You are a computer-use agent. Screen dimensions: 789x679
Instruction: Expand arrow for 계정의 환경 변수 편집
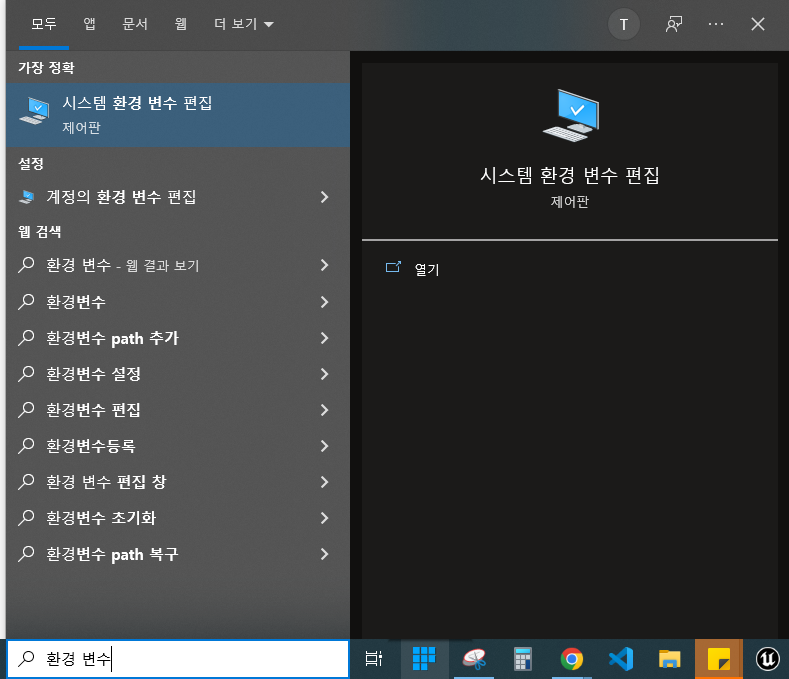tap(325, 197)
